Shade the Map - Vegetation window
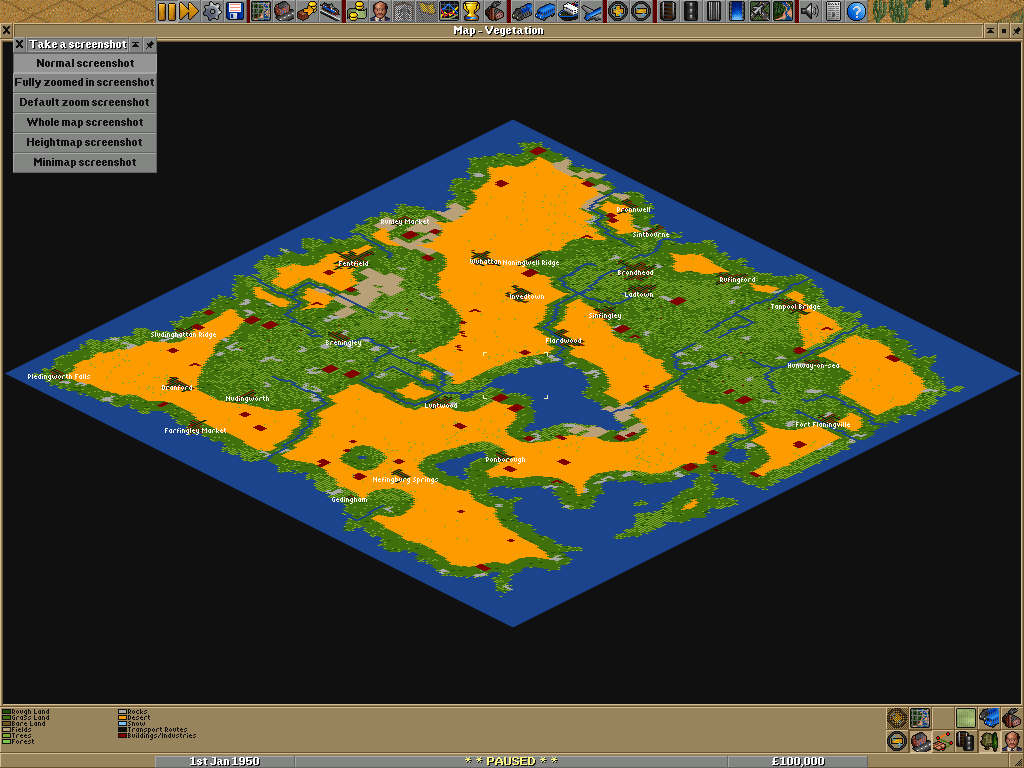Screen dimensions: 1024x768 click(990, 30)
